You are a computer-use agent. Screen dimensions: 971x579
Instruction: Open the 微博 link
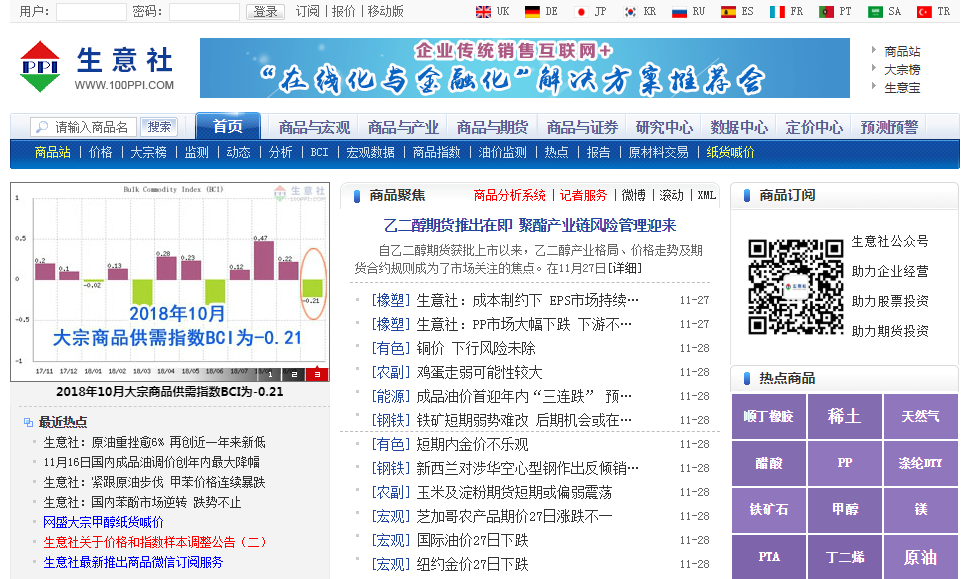633,196
